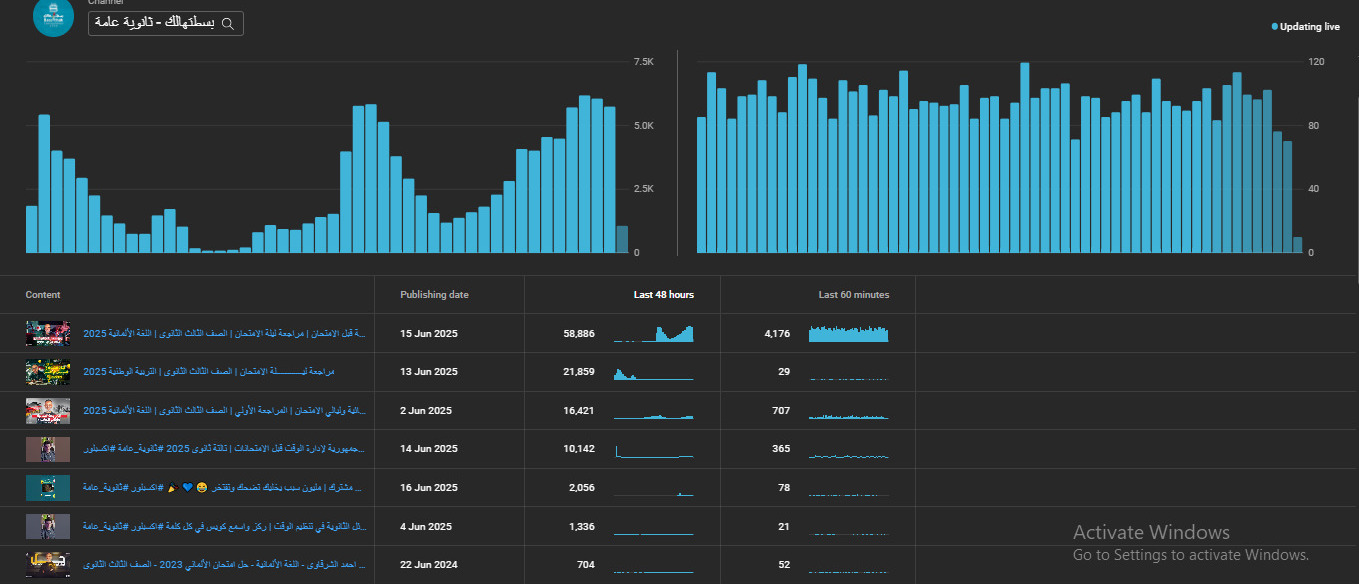
Task: Select the '15 Jun 2025' publishing date
Action: pyautogui.click(x=429, y=333)
